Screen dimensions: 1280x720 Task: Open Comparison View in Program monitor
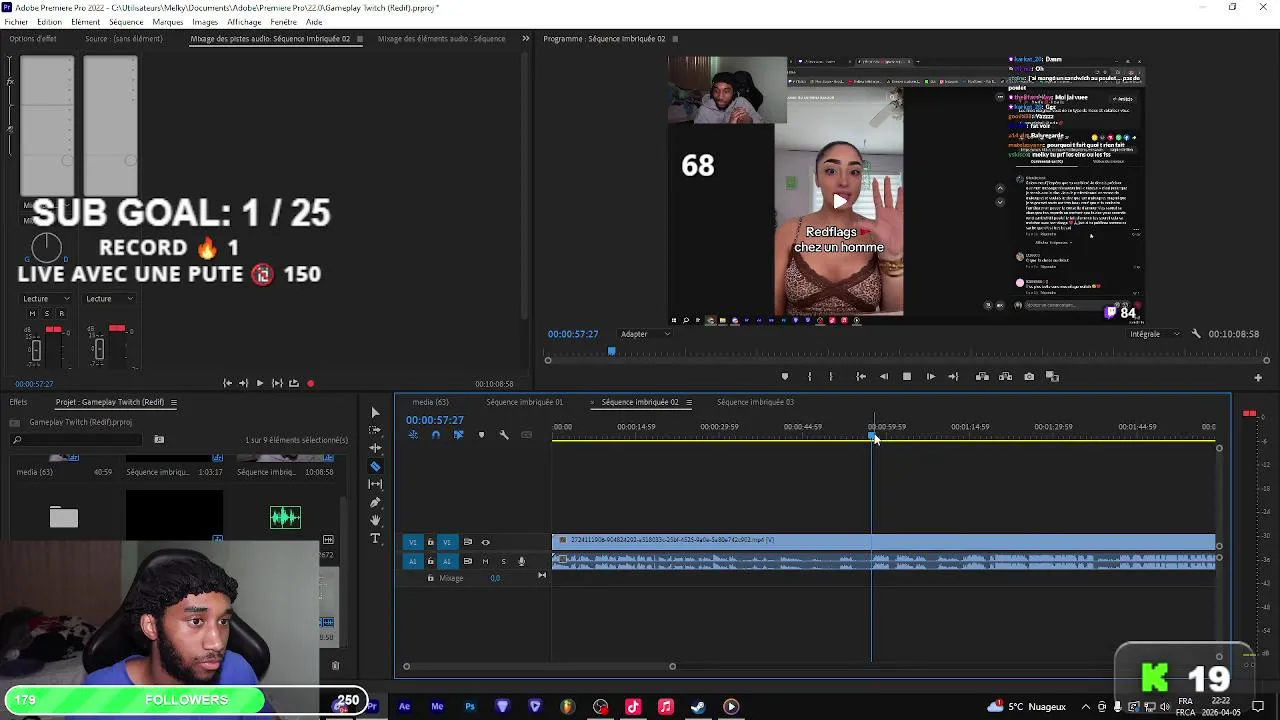pos(1052,377)
